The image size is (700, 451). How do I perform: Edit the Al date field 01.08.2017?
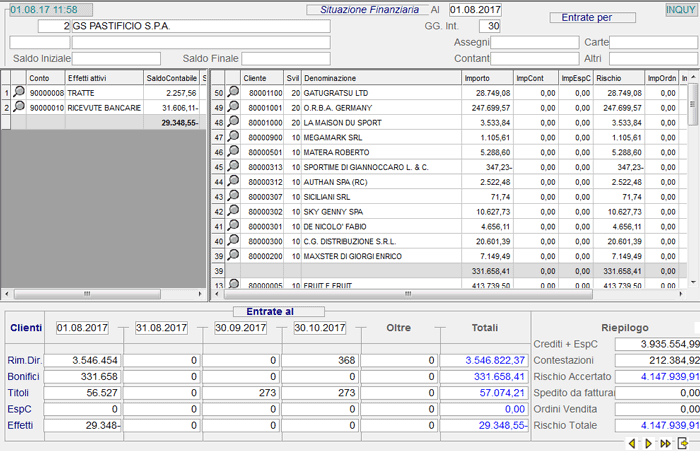pyautogui.click(x=475, y=9)
